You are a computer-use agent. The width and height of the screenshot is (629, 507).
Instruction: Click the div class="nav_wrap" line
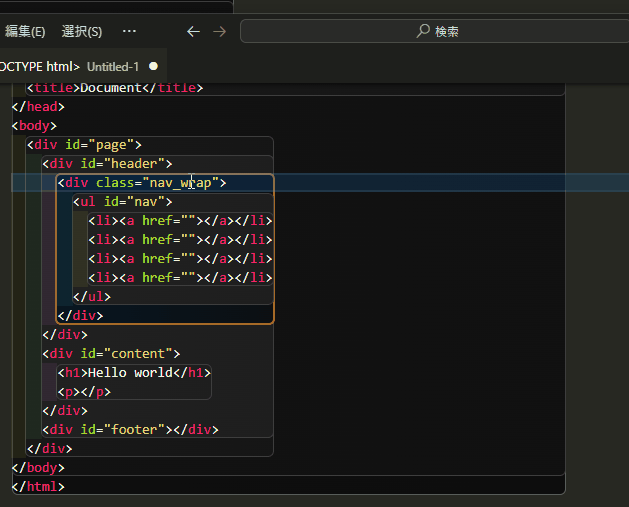click(142, 183)
